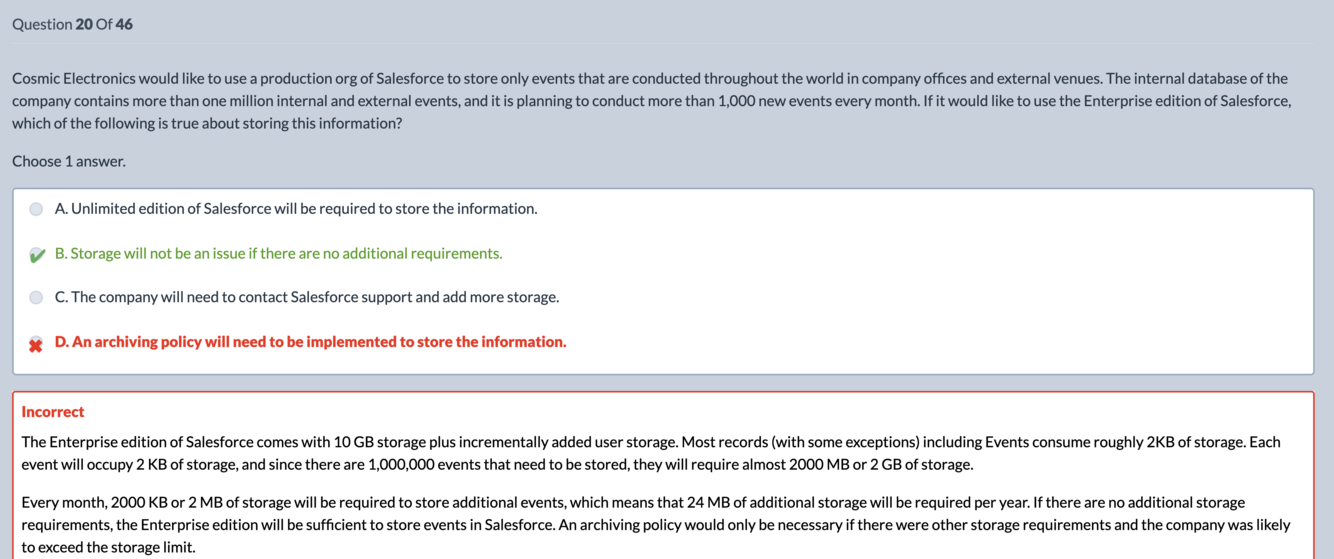The width and height of the screenshot is (1334, 559).
Task: Choose answer D: archiving policy will need
Action: coord(310,342)
